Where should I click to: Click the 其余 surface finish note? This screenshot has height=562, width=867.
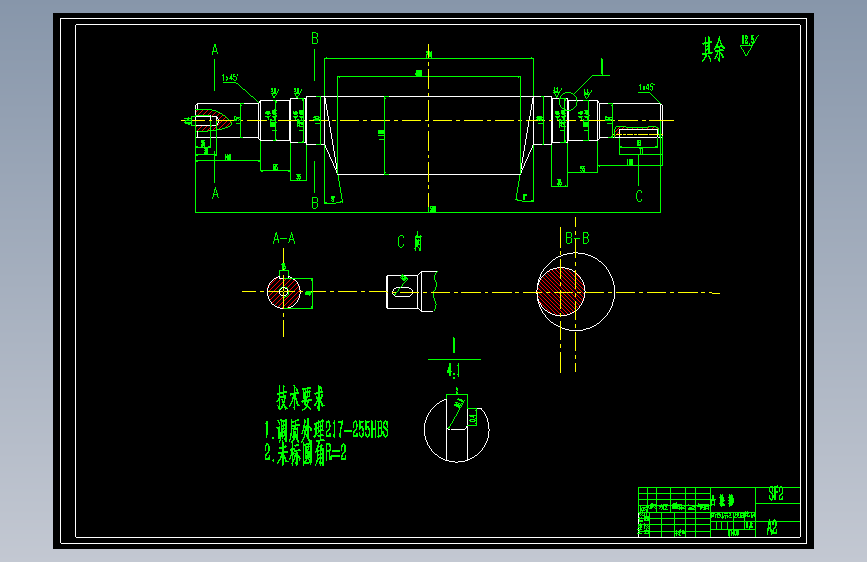(713, 49)
